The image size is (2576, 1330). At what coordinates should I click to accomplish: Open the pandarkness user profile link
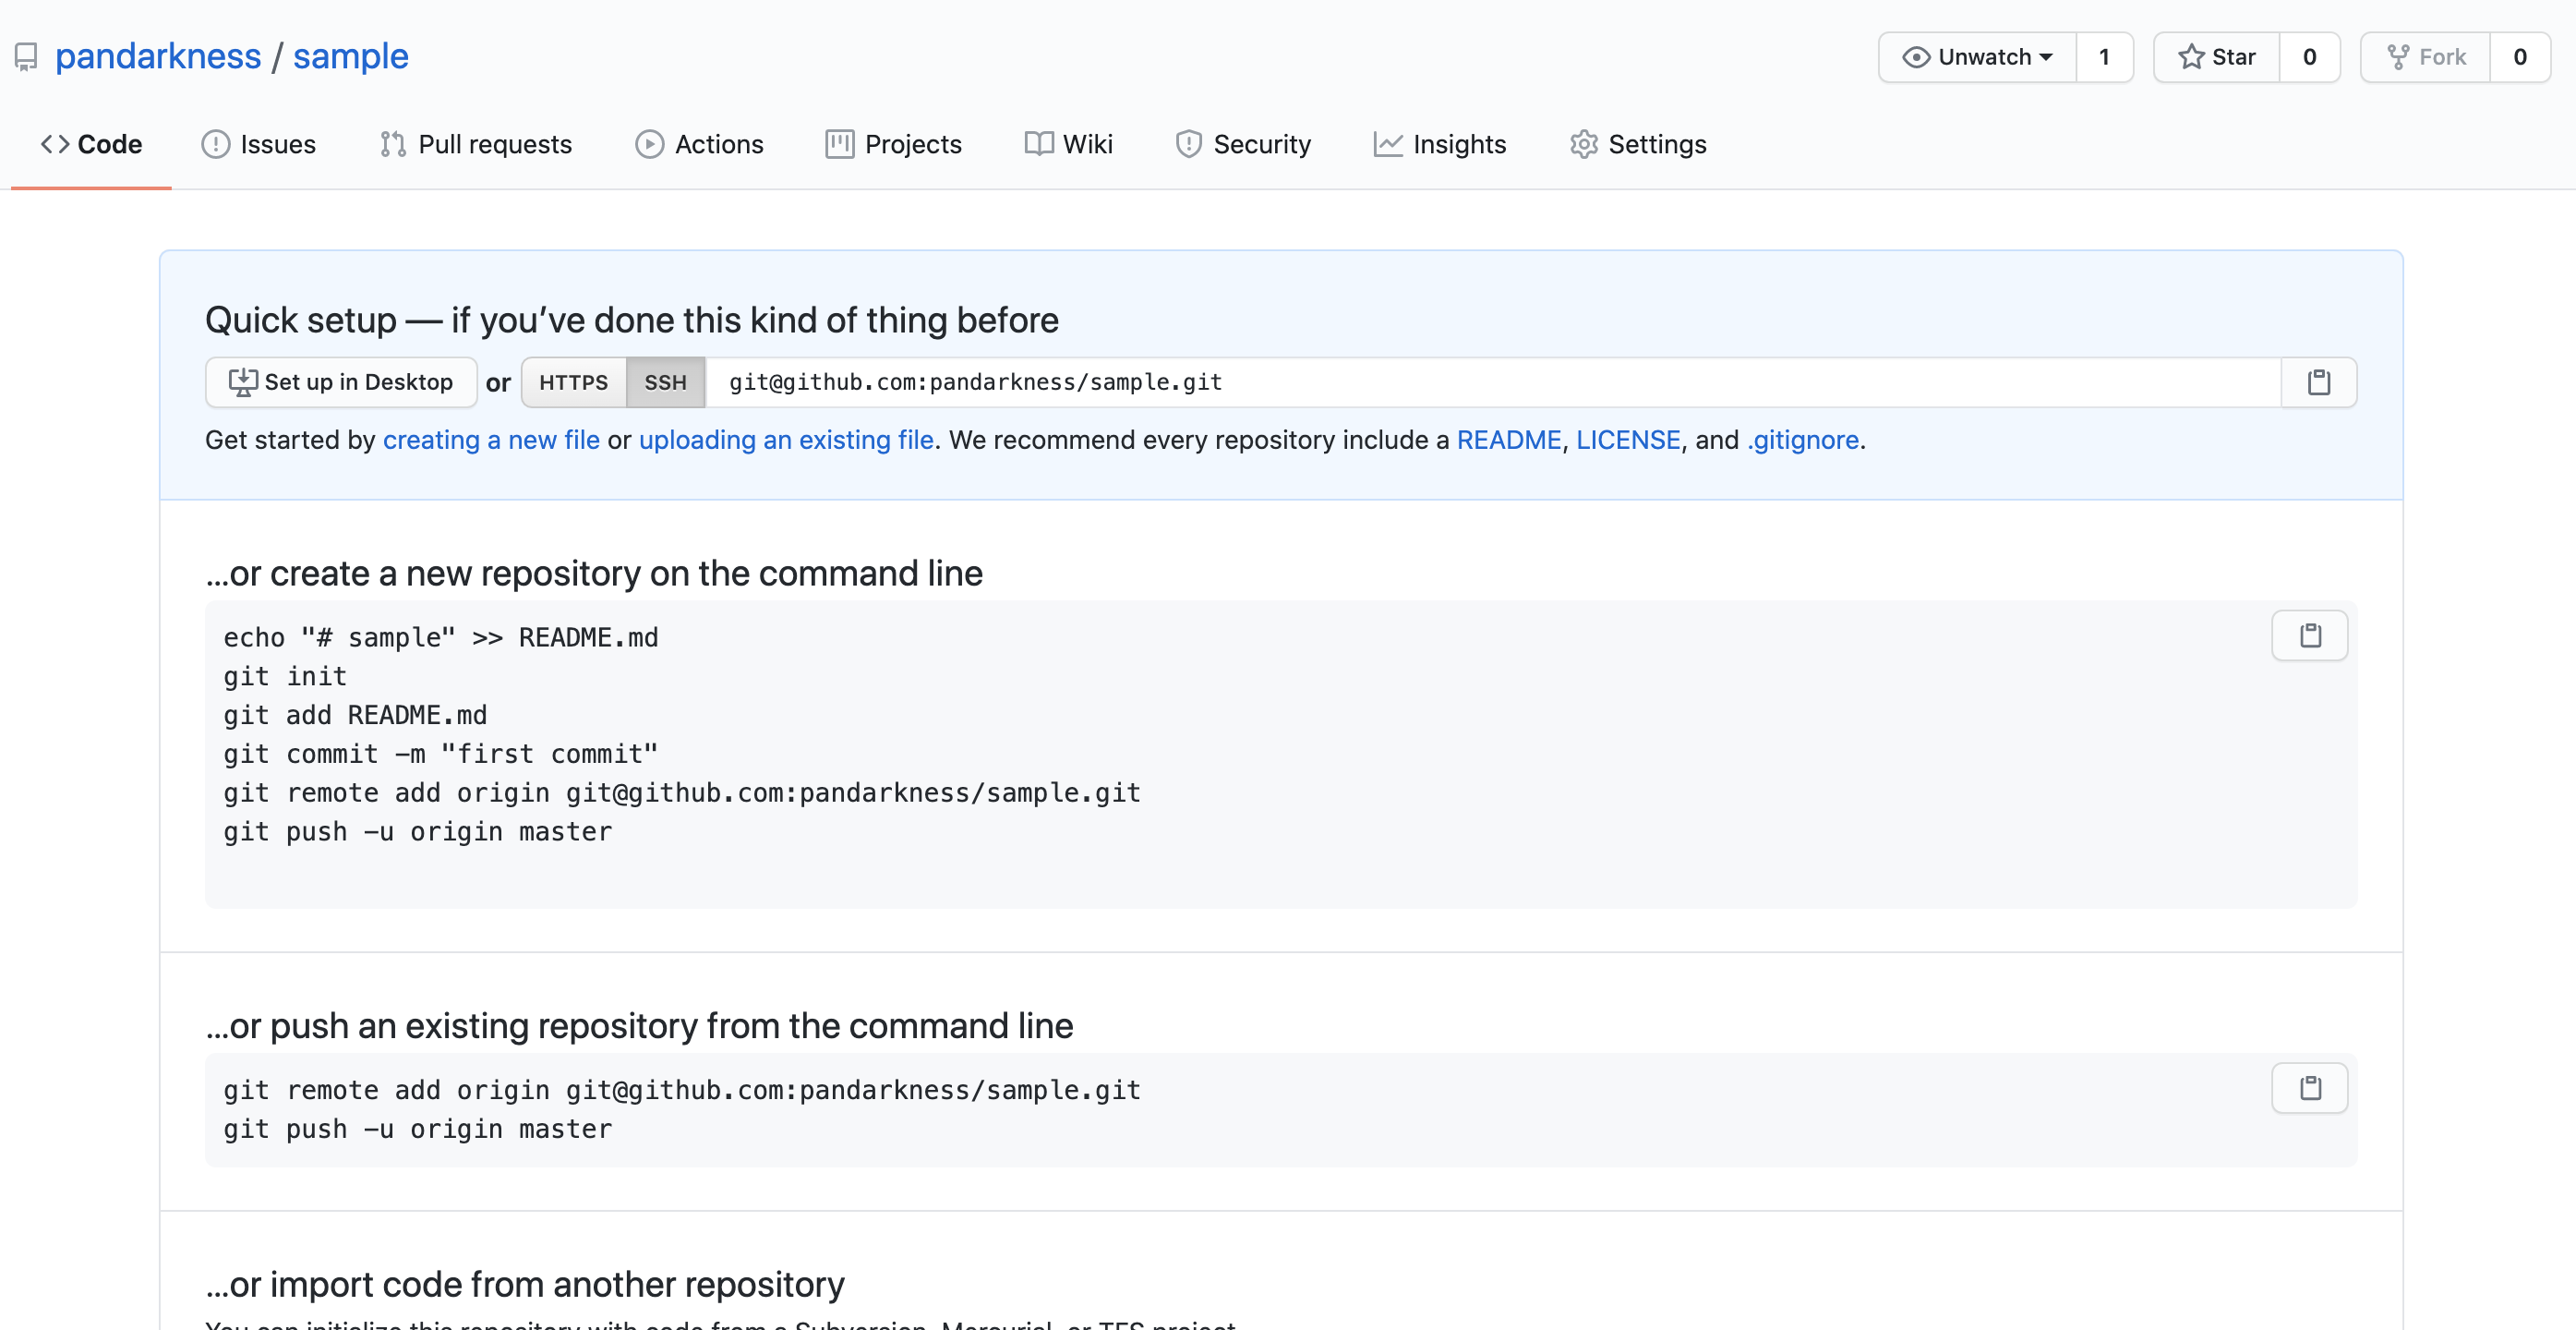(x=158, y=56)
